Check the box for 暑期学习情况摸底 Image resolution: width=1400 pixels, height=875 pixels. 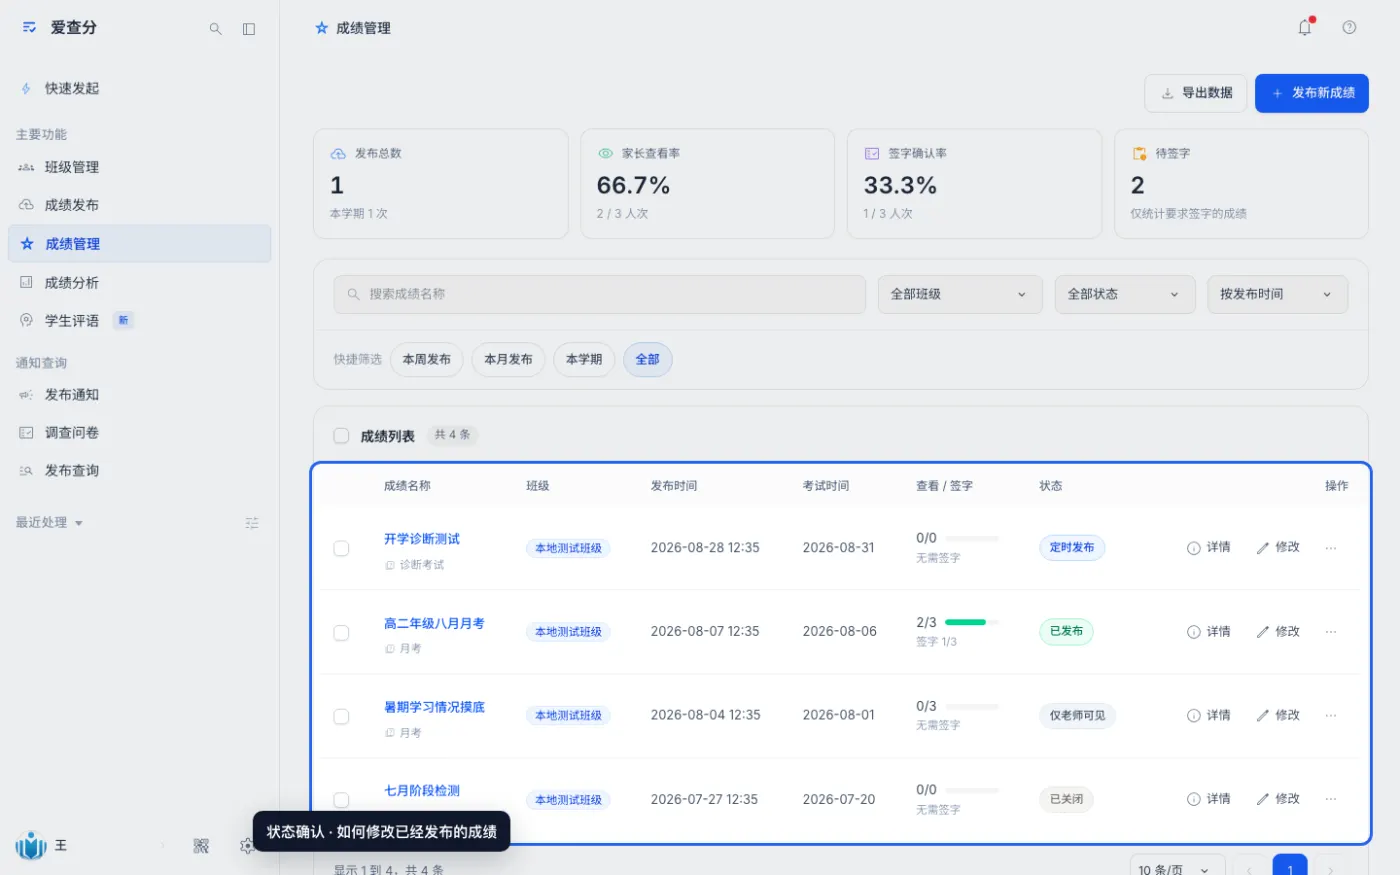(341, 716)
